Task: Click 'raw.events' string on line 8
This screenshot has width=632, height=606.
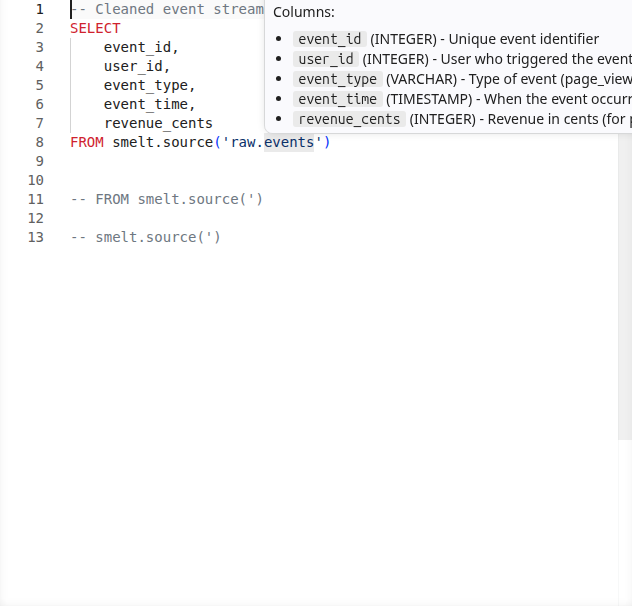Action: [x=272, y=142]
